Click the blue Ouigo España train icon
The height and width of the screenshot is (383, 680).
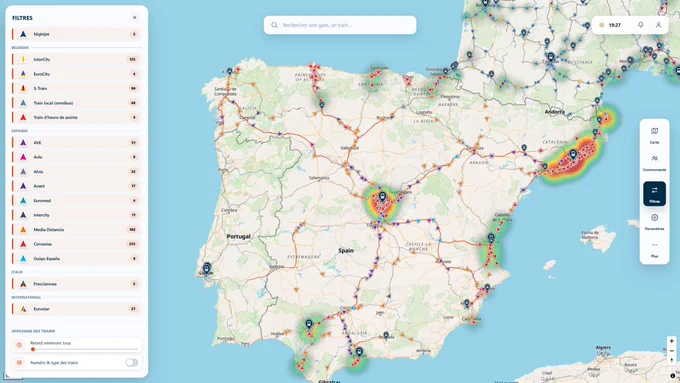click(23, 259)
